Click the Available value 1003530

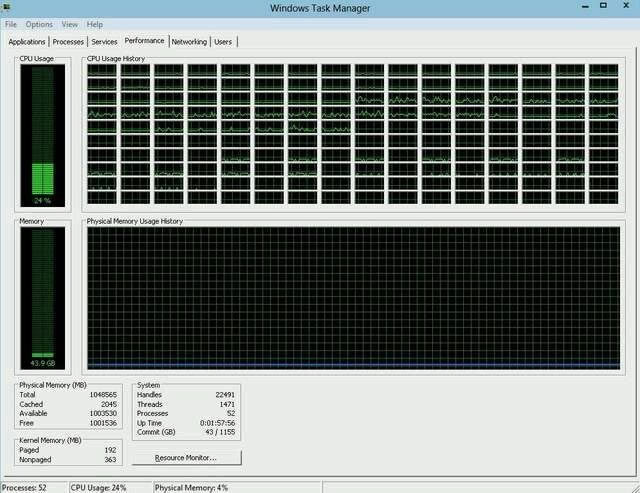103,413
